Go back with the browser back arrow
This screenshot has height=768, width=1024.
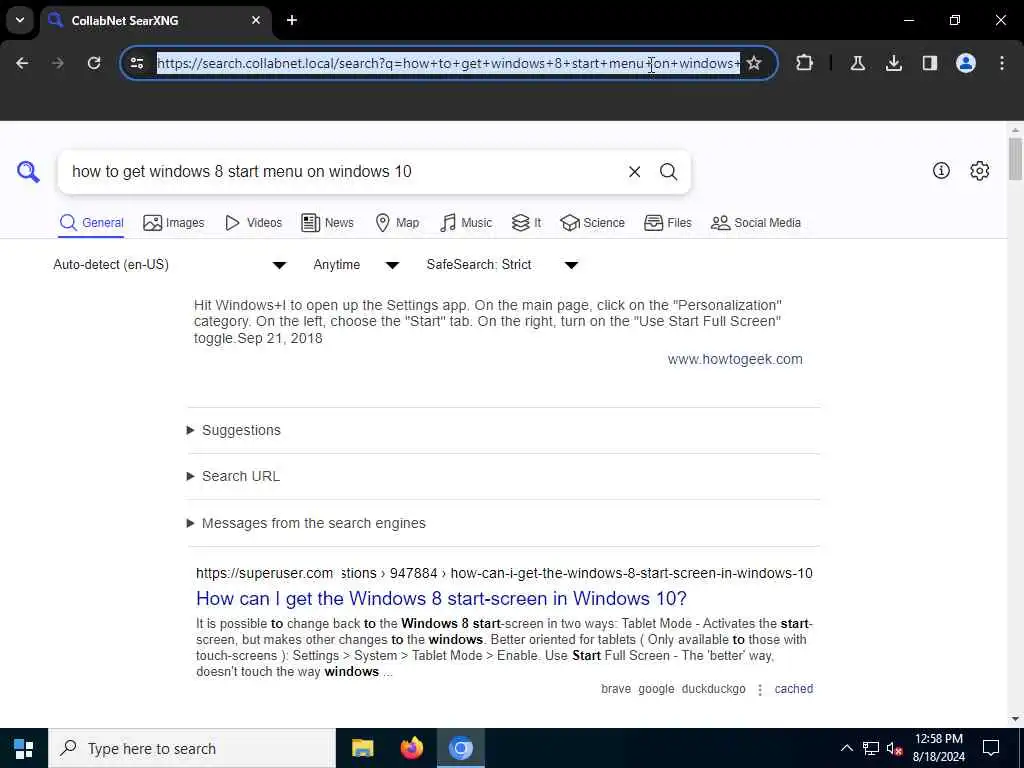(22, 63)
